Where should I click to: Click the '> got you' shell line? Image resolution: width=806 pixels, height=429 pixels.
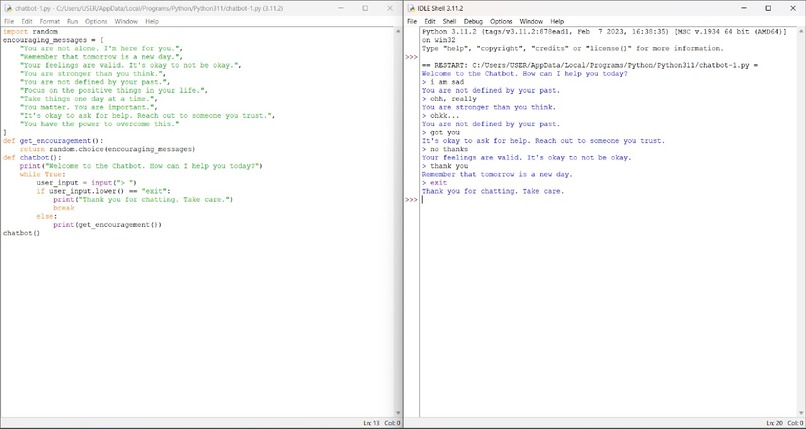coord(441,132)
